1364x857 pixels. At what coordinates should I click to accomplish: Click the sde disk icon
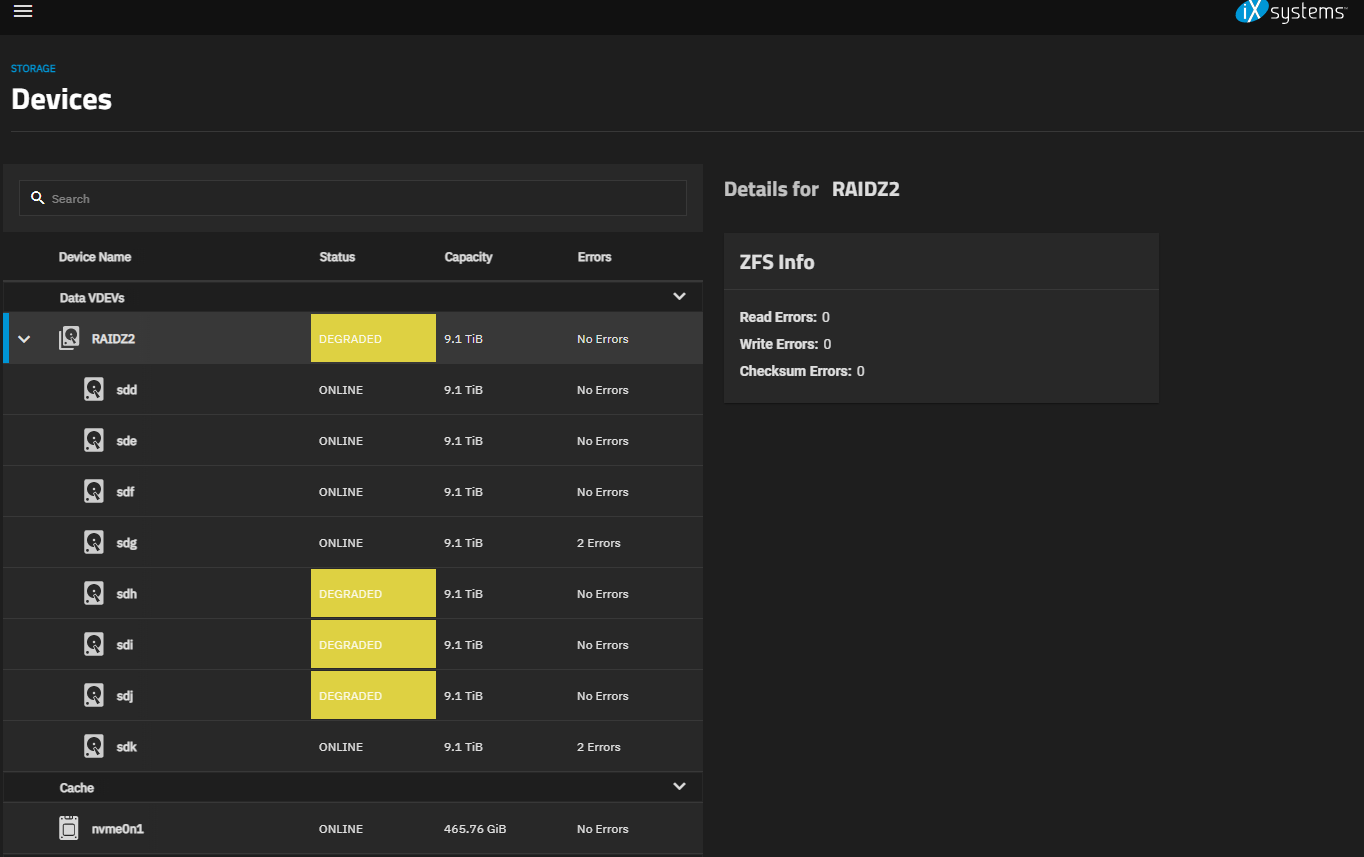(x=94, y=440)
